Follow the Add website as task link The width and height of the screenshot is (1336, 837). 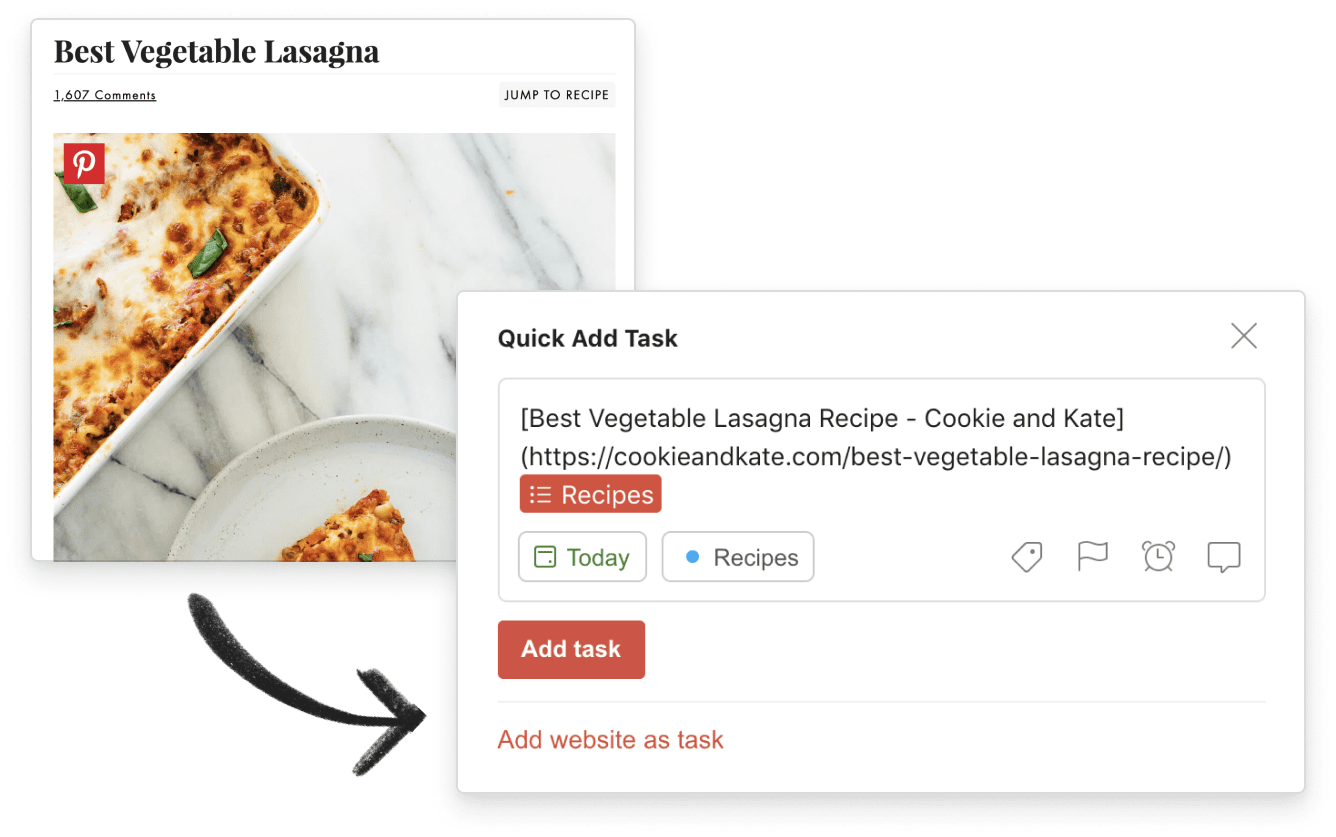coord(610,739)
